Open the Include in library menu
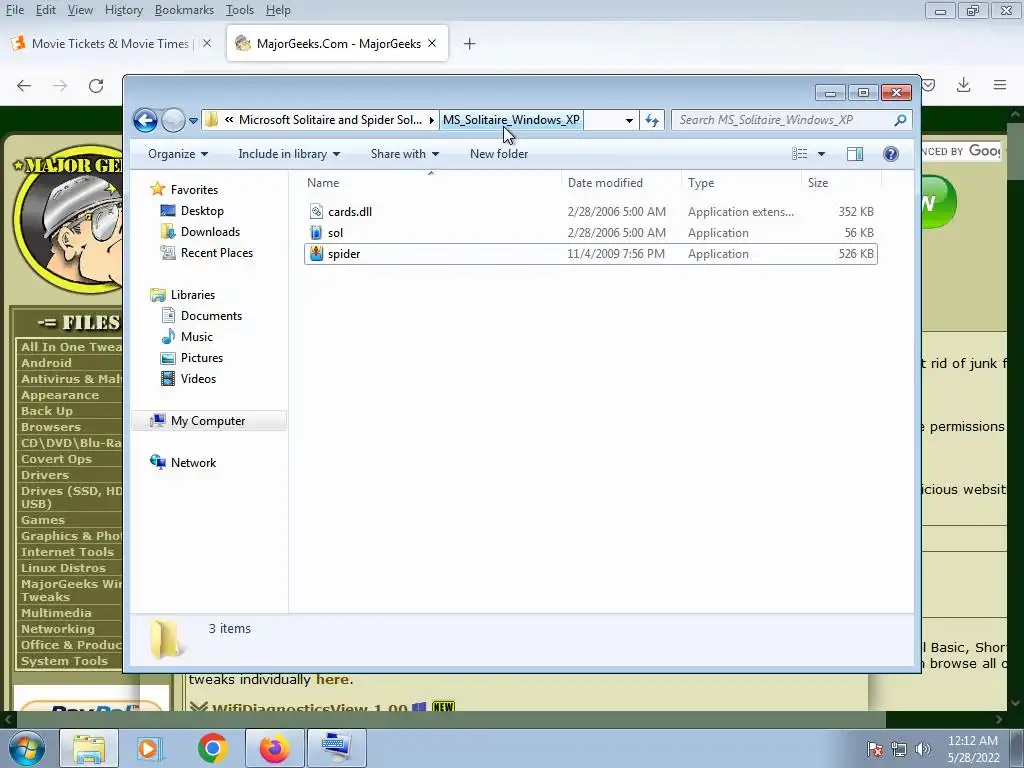This screenshot has width=1024, height=768. [289, 154]
